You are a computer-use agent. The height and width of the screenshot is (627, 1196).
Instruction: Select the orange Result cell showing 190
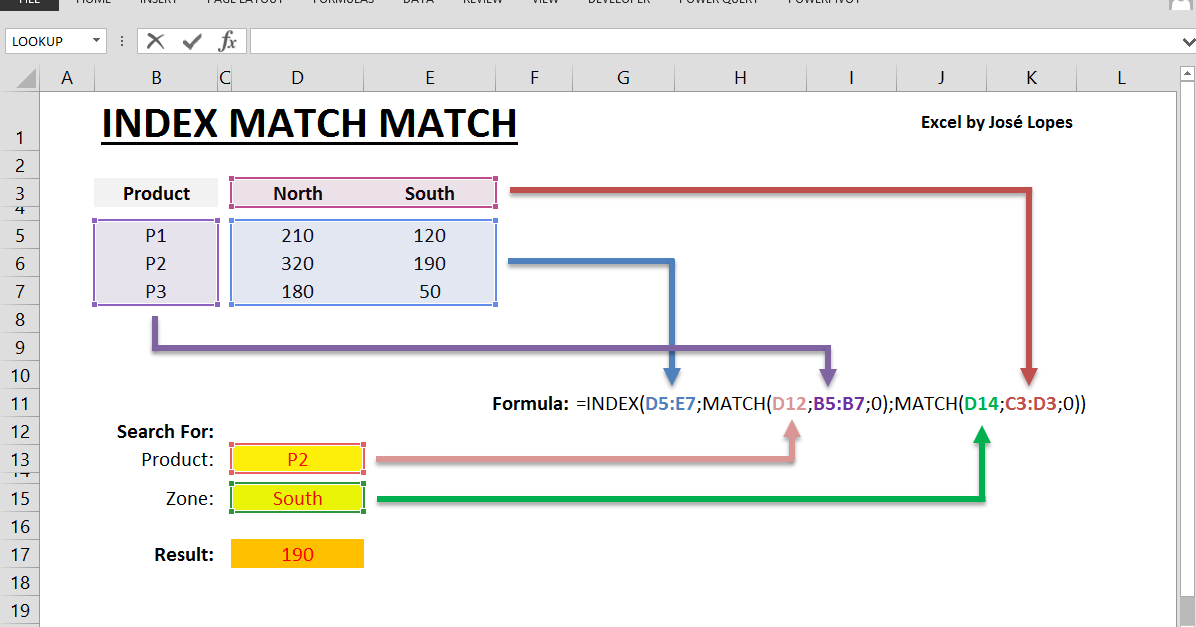click(297, 553)
